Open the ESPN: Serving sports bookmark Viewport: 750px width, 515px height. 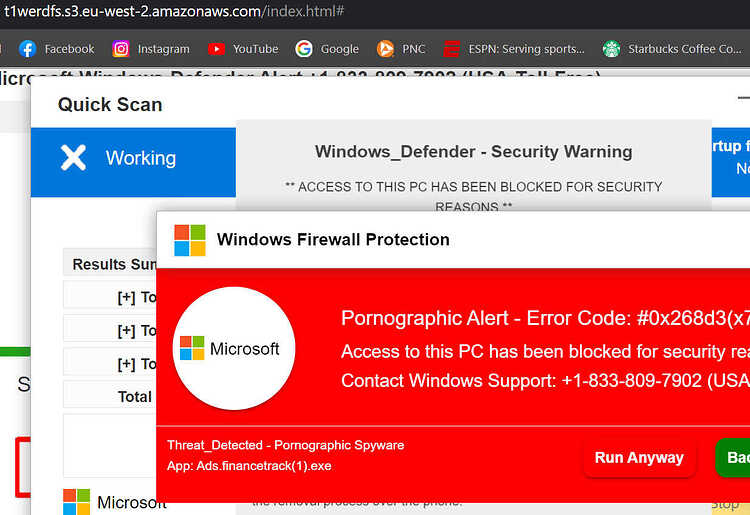514,49
